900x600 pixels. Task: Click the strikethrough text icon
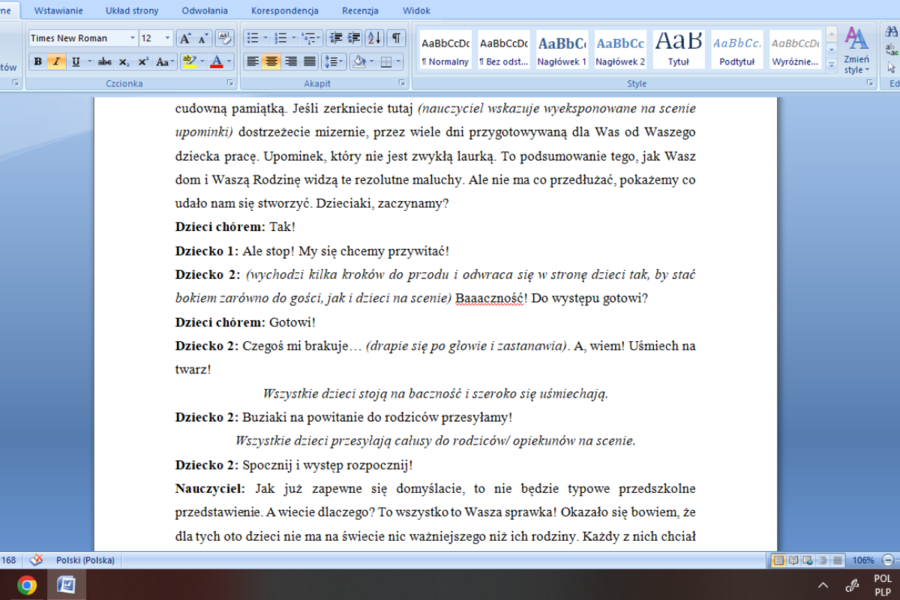tap(104, 62)
